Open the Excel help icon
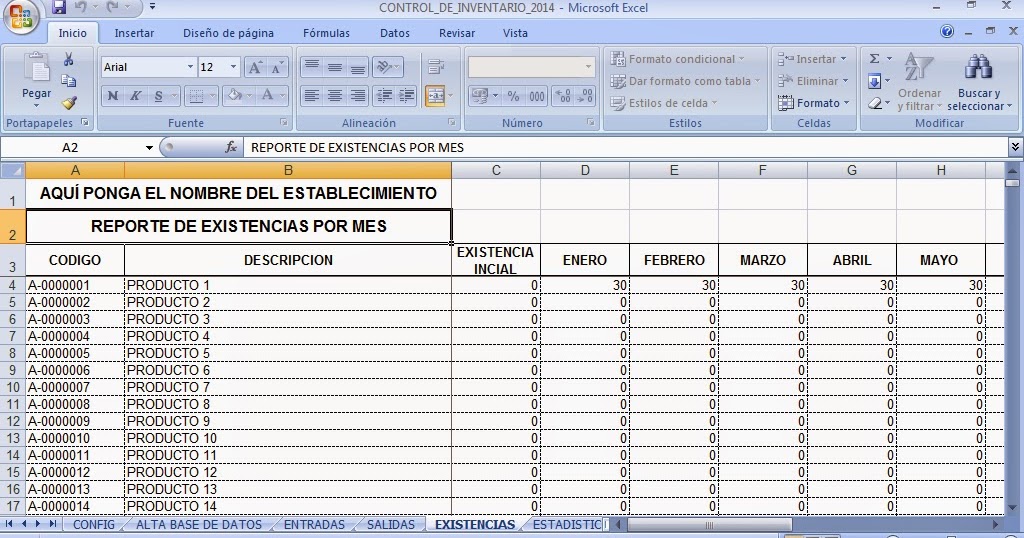This screenshot has height=538, width=1024. (x=946, y=31)
